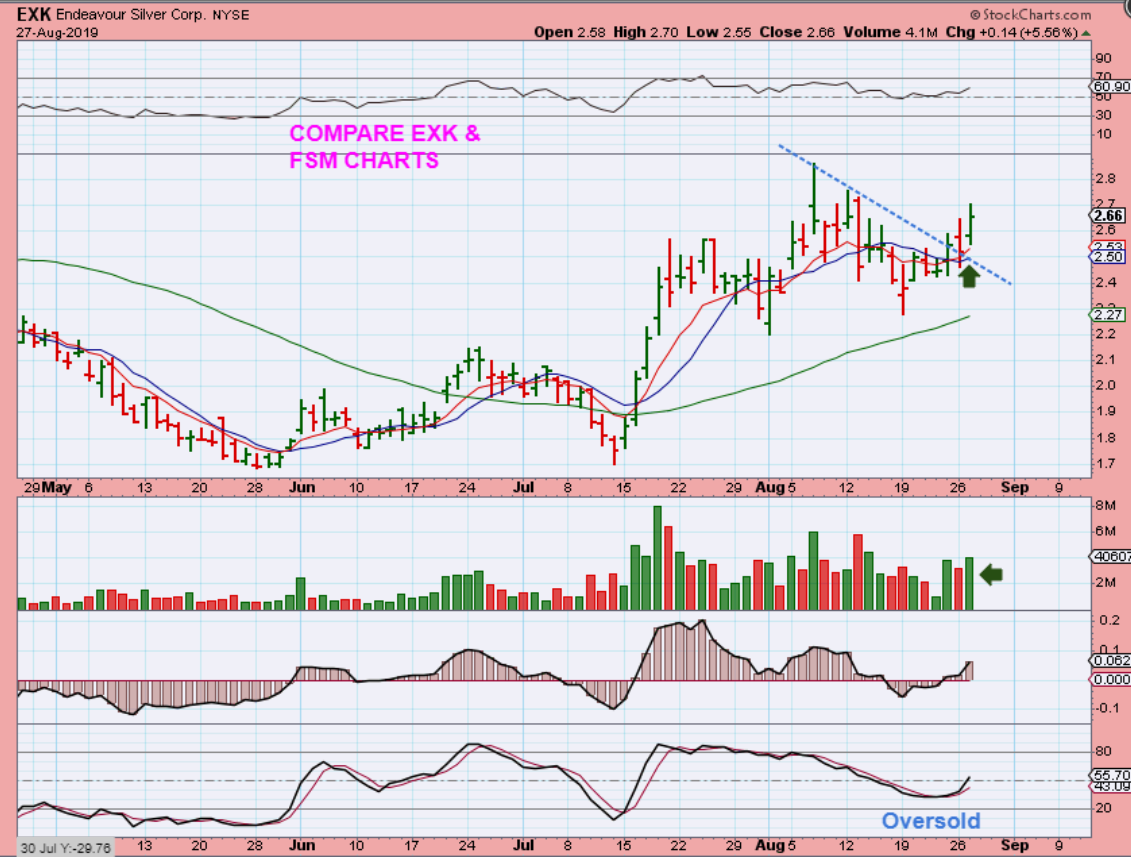The width and height of the screenshot is (1131, 857).
Task: Click the 90 level on RSI scale
Action: click(1103, 58)
